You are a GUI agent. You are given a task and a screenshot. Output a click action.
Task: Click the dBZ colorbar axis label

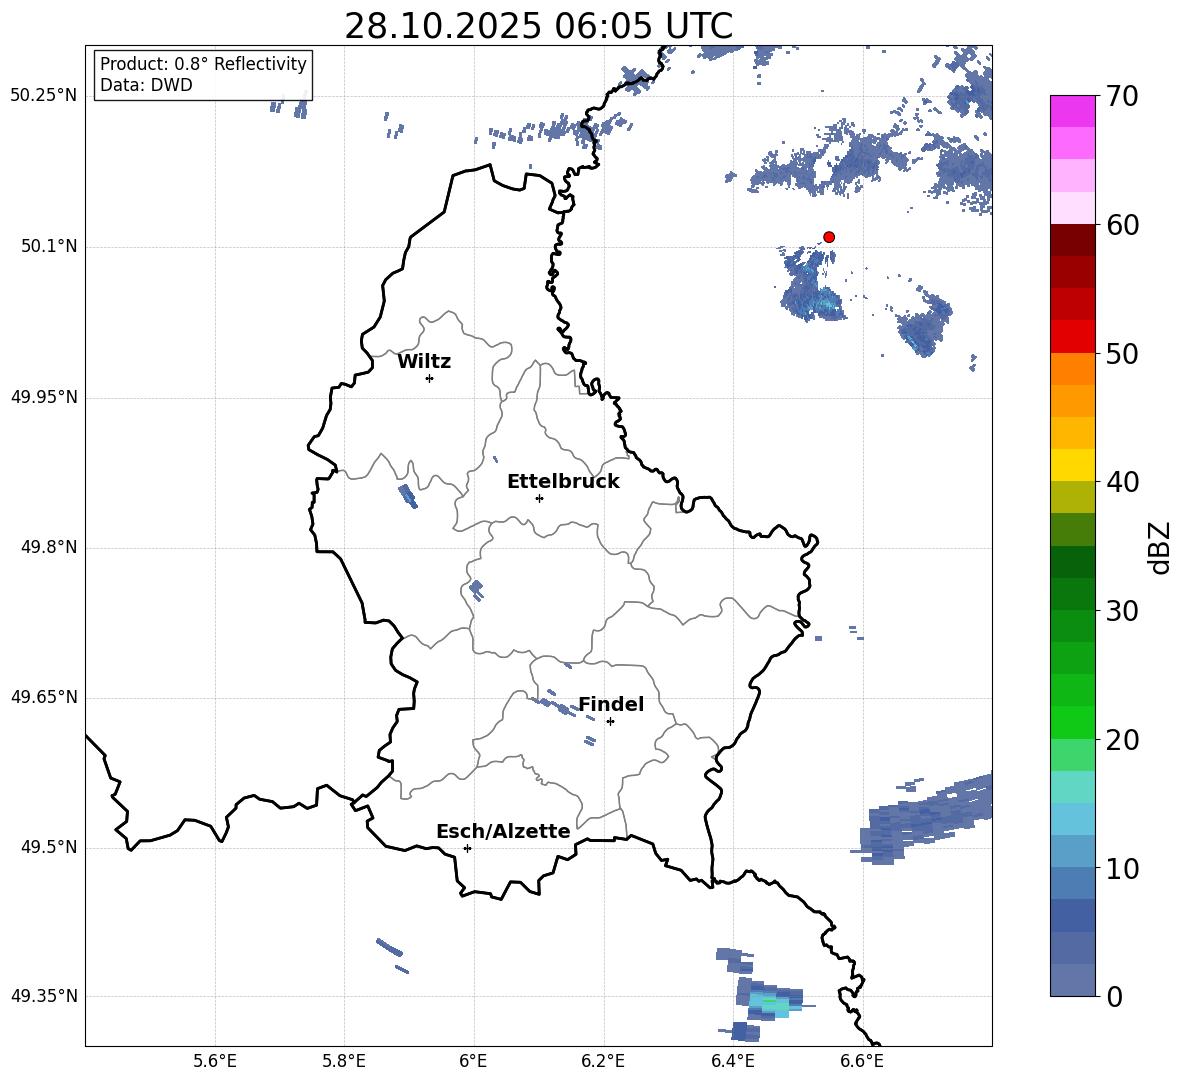pos(1161,547)
